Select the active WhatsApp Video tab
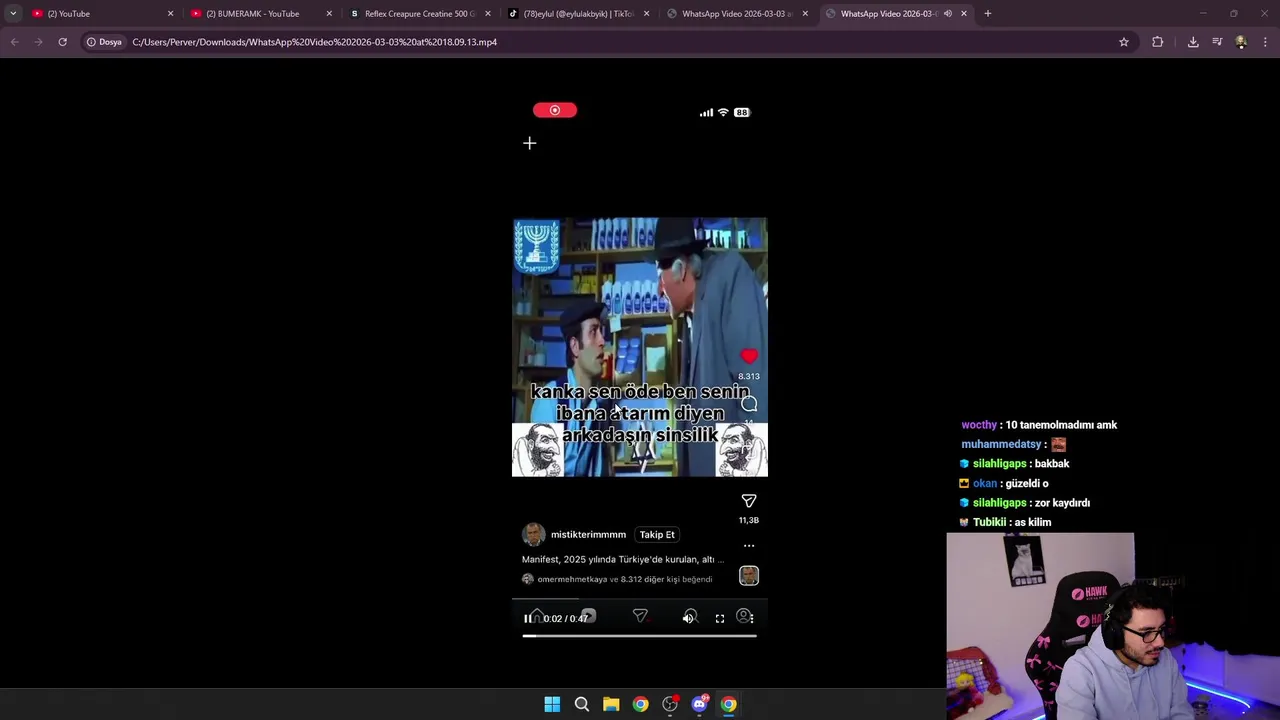Viewport: 1280px width, 720px height. 896,13
